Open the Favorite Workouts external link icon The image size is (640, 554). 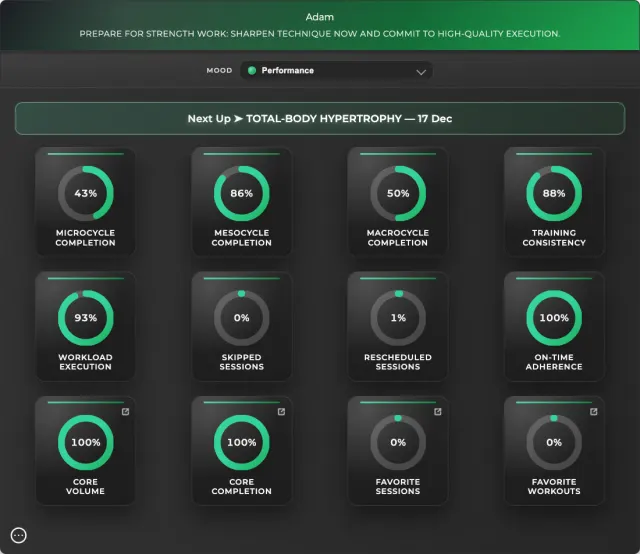(593, 412)
